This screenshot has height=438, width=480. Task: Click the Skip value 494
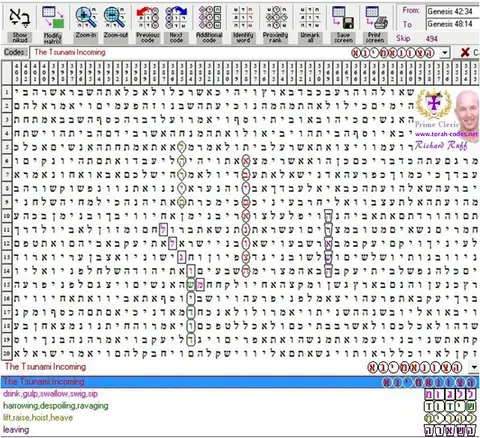(x=431, y=39)
